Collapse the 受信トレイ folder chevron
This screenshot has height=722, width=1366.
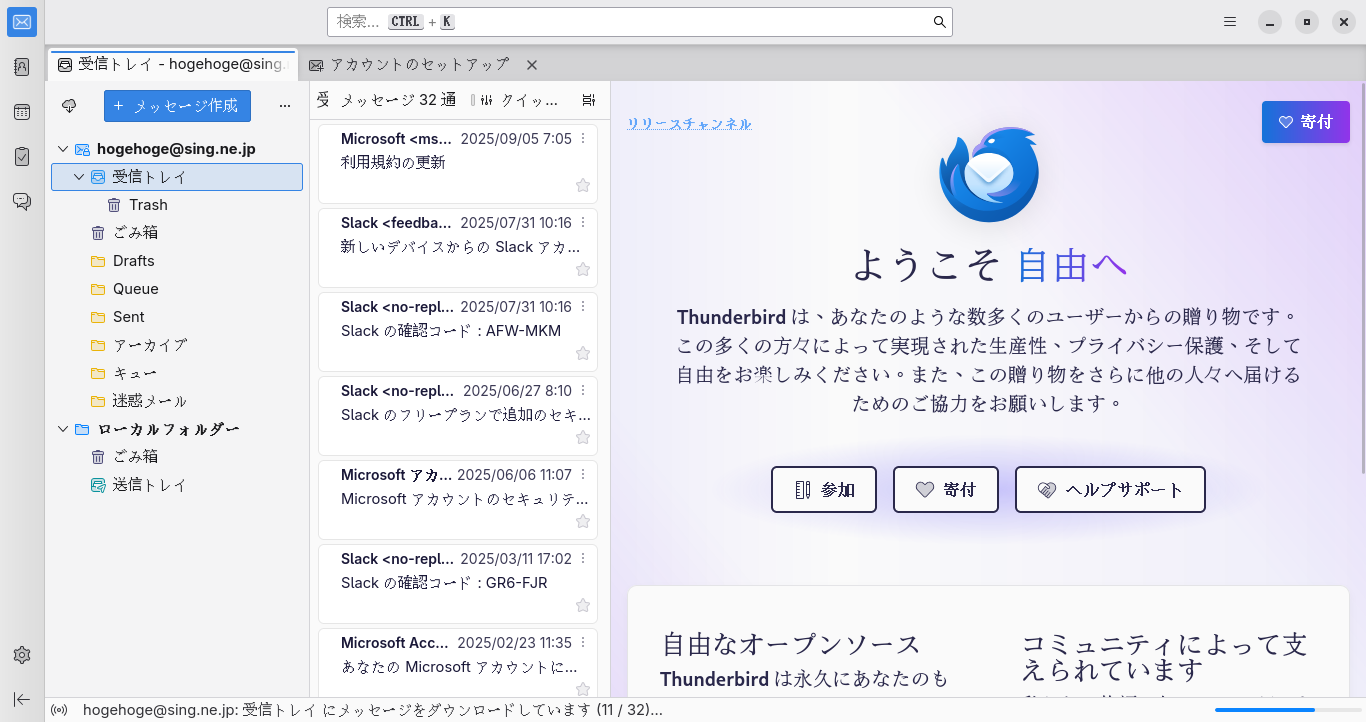point(79,177)
